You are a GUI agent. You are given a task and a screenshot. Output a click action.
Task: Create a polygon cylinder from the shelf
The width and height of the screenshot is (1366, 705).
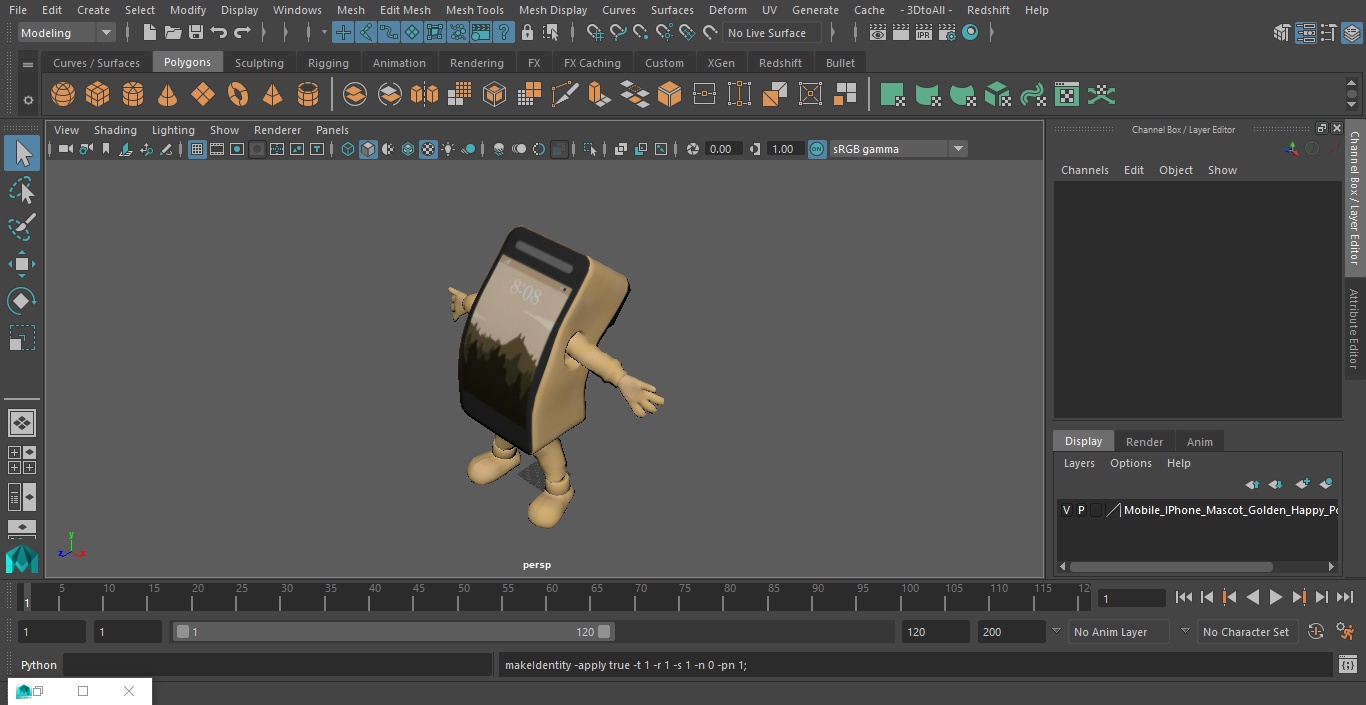[x=132, y=95]
